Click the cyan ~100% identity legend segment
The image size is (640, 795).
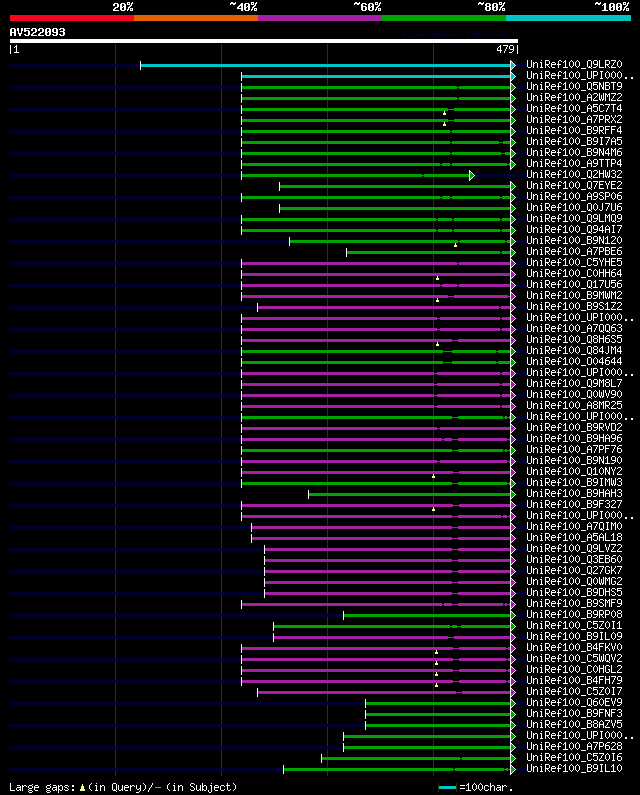coord(568,18)
